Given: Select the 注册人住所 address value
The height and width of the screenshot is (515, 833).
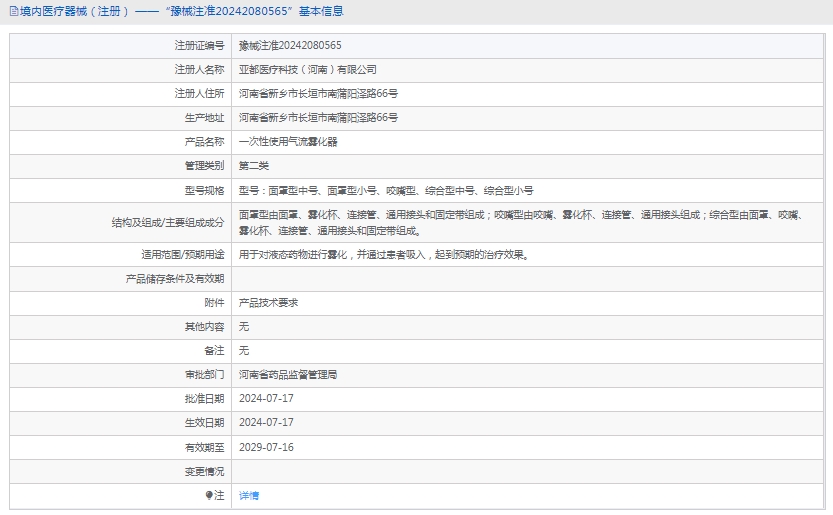Looking at the screenshot, I should pos(318,94).
